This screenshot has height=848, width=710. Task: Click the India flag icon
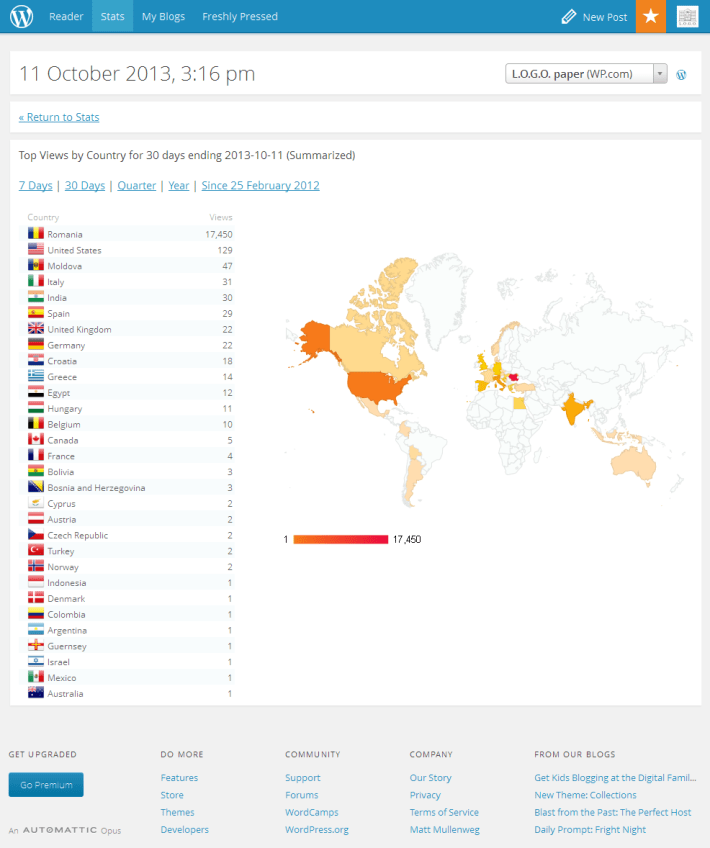tap(36, 297)
